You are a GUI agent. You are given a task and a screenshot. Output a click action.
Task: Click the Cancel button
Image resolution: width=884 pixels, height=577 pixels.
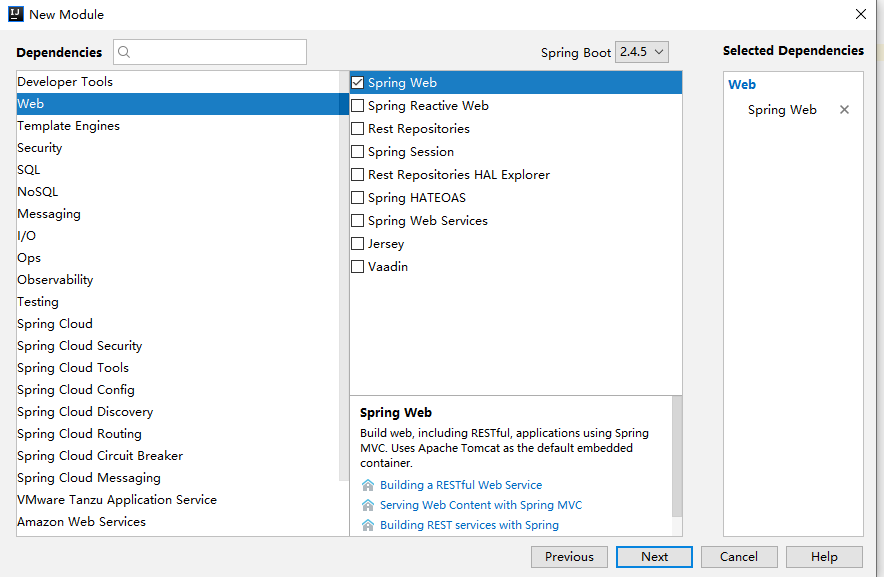(739, 557)
